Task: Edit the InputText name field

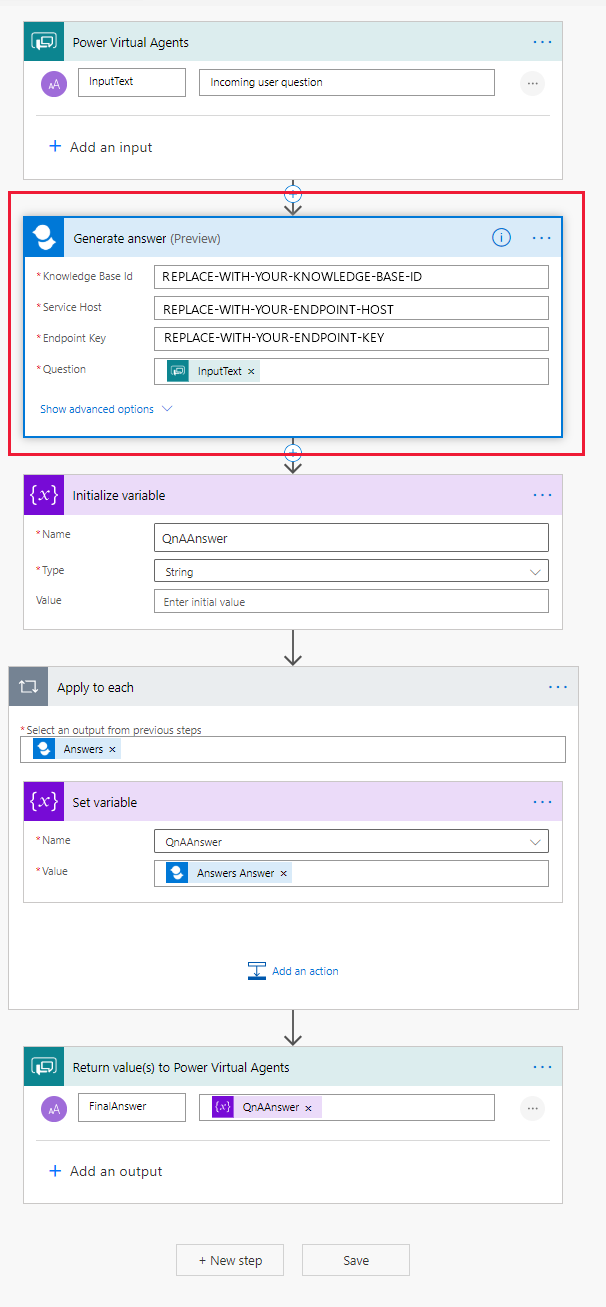Action: click(132, 82)
